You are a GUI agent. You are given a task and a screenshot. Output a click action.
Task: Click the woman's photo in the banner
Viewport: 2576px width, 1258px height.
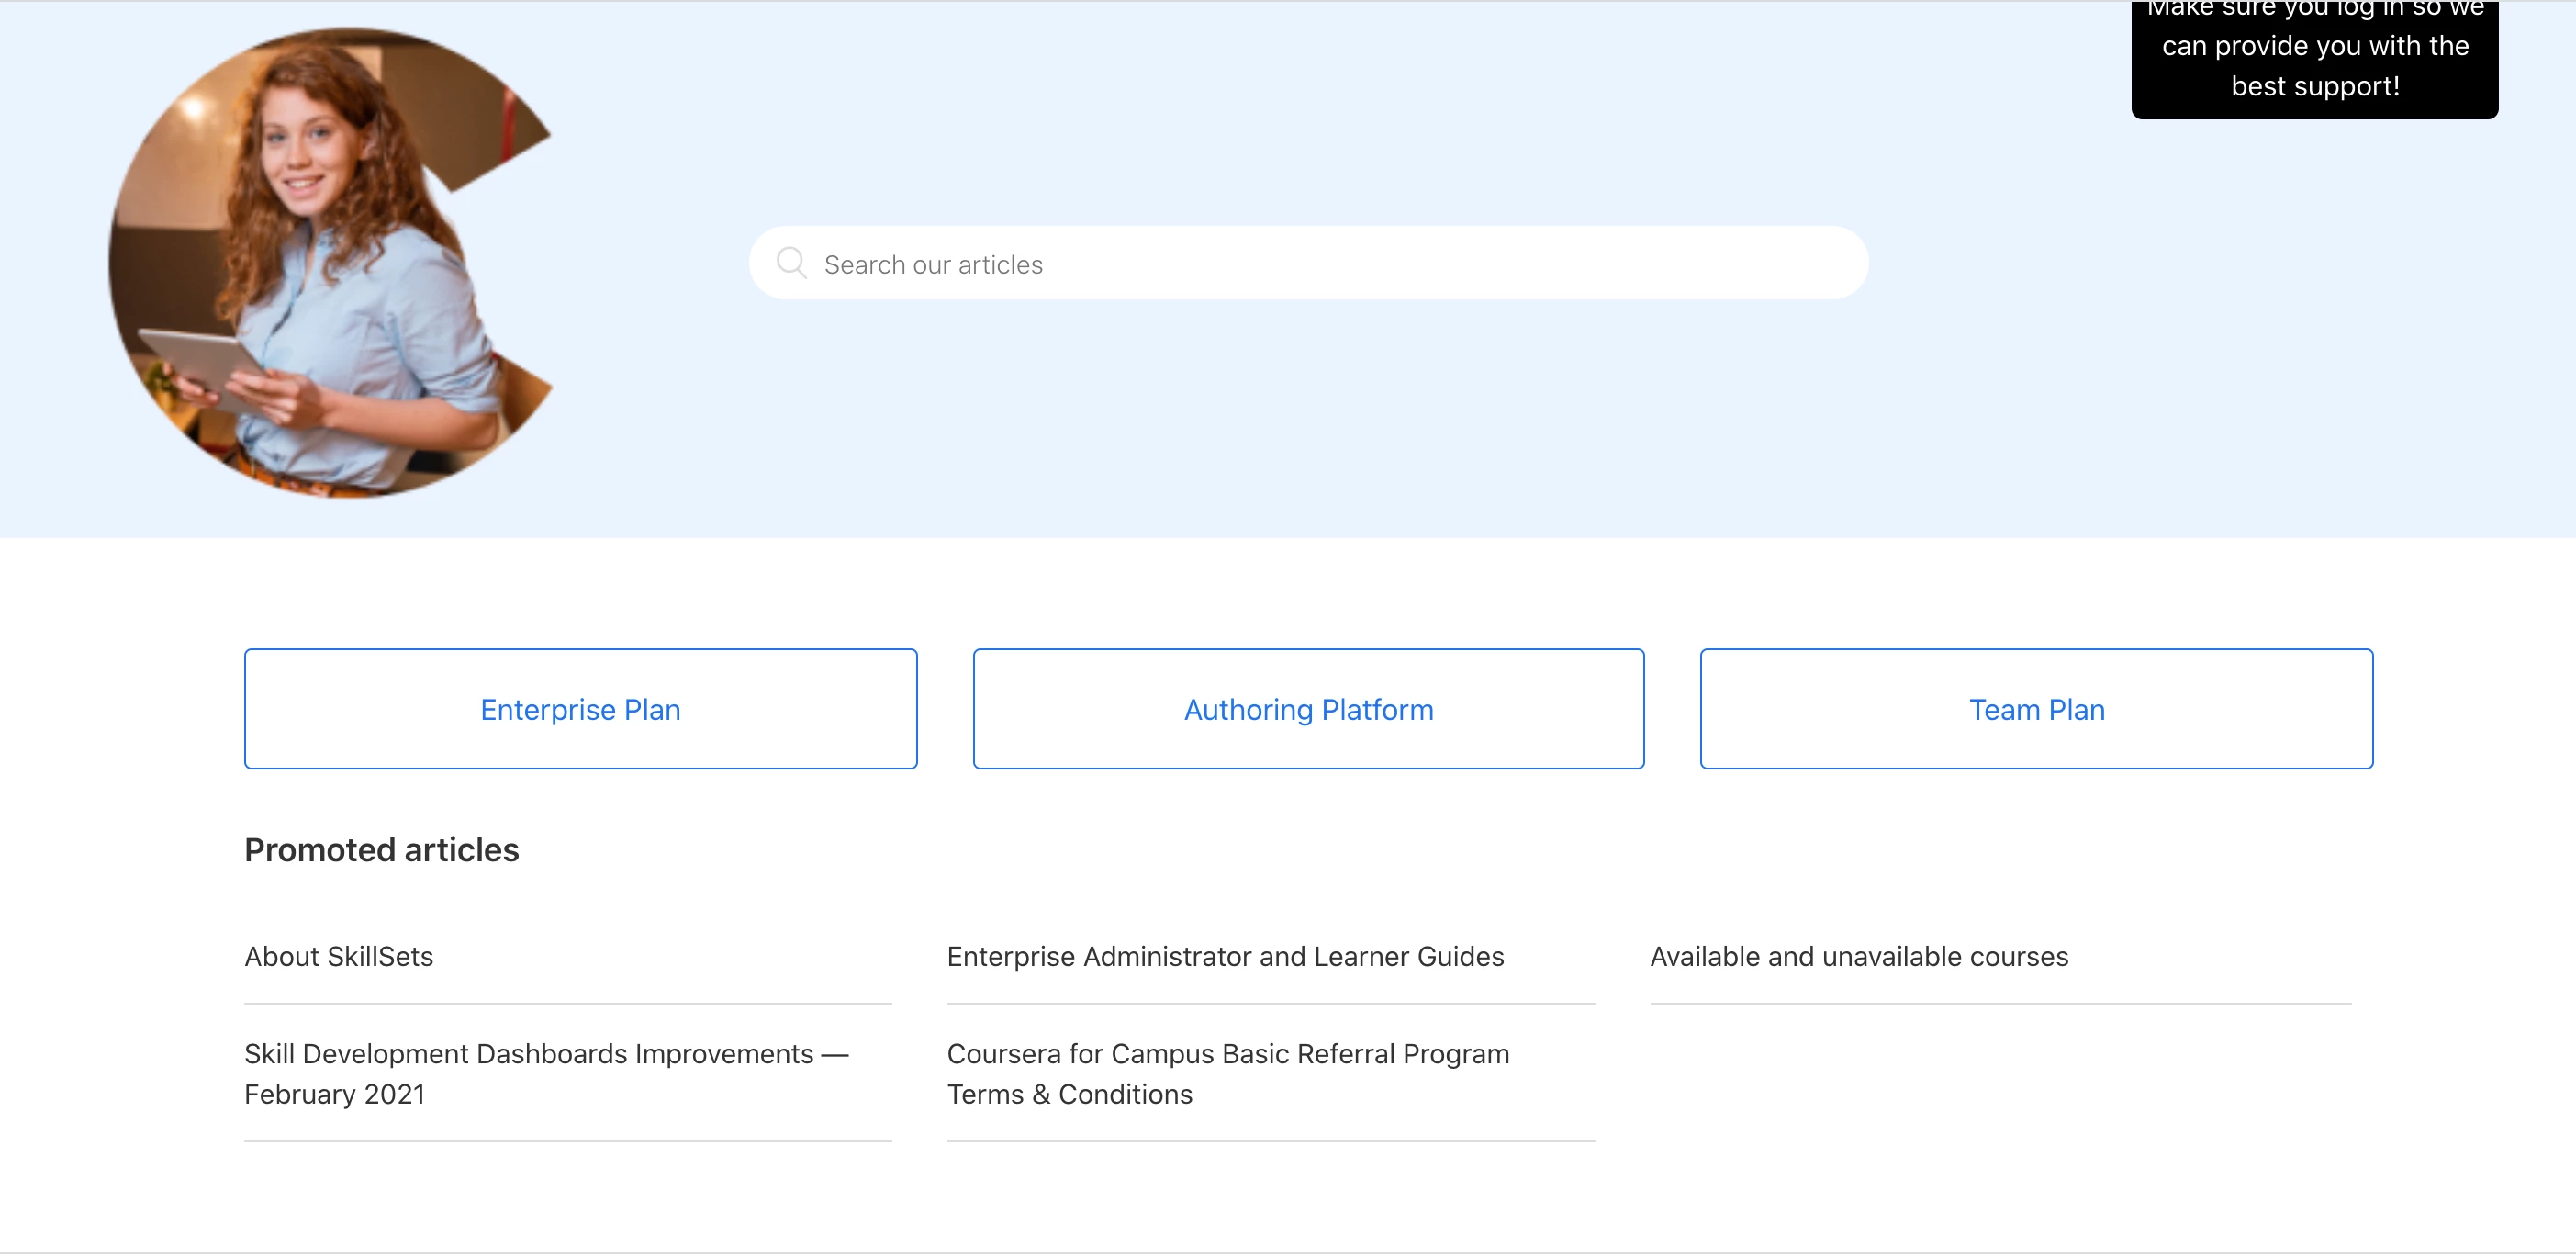pyautogui.click(x=330, y=262)
